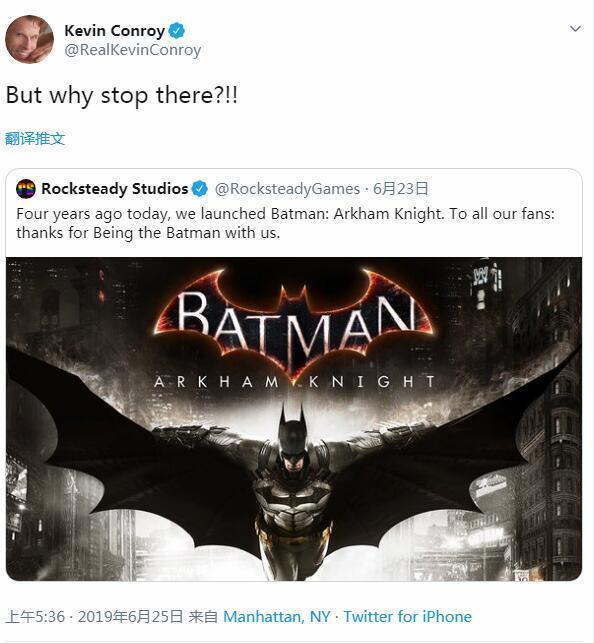The height and width of the screenshot is (643, 594).
Task: Click Kevin Conroy's verified badge
Action: click(x=177, y=31)
